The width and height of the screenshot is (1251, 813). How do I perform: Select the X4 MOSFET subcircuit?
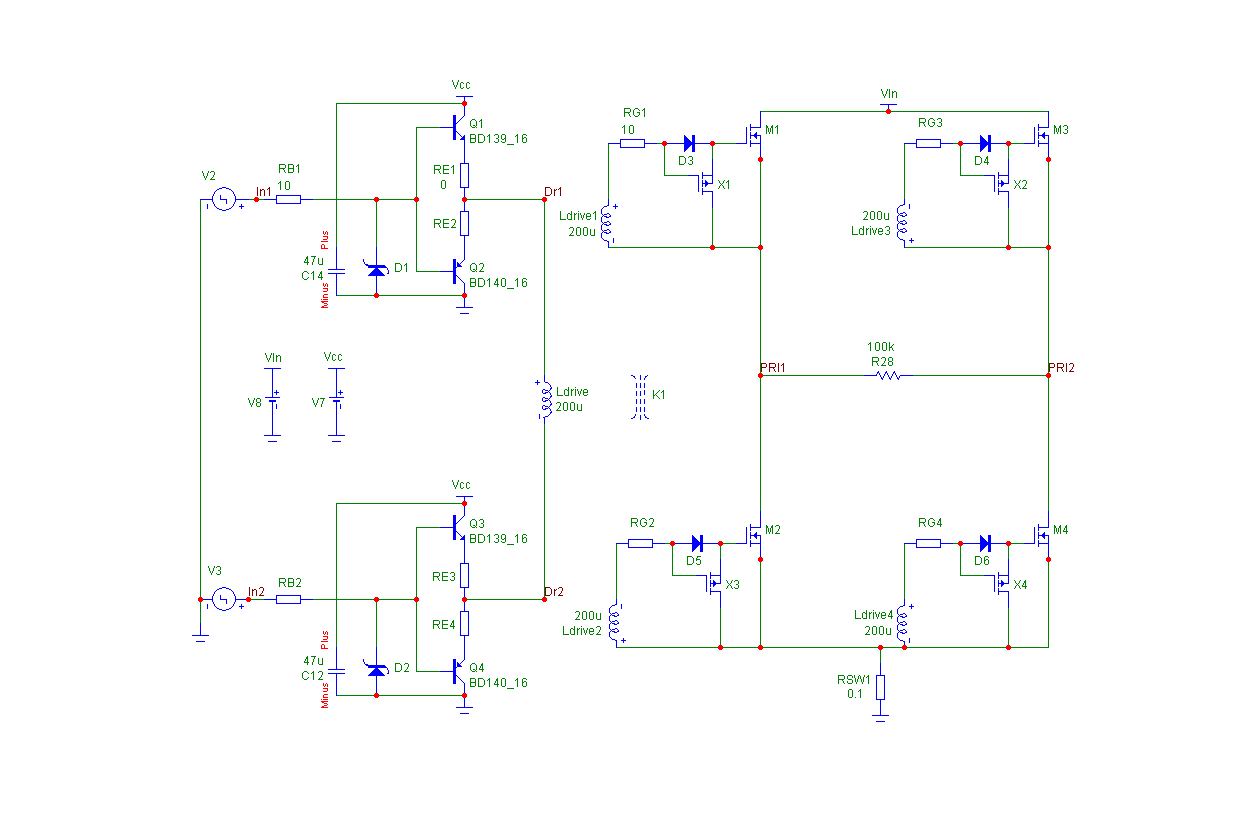pyautogui.click(x=1000, y=584)
